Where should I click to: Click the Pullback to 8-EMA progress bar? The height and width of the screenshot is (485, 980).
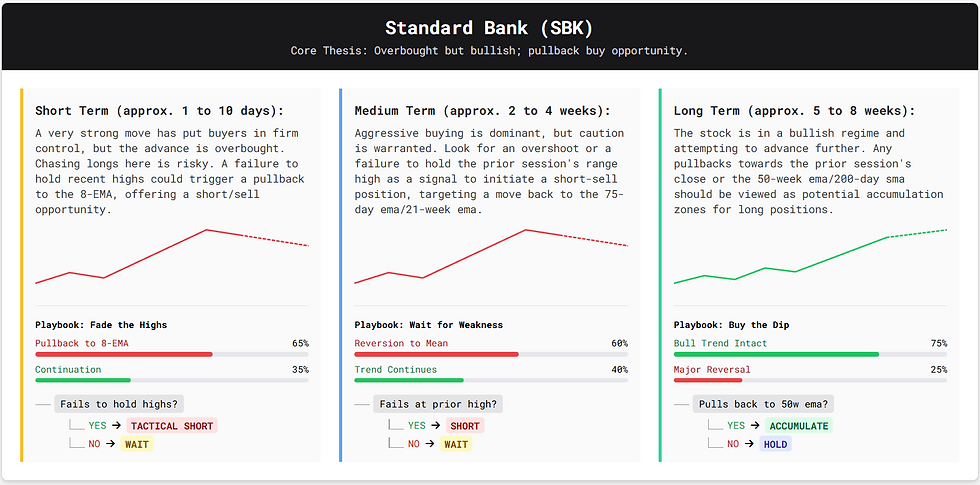click(x=172, y=354)
